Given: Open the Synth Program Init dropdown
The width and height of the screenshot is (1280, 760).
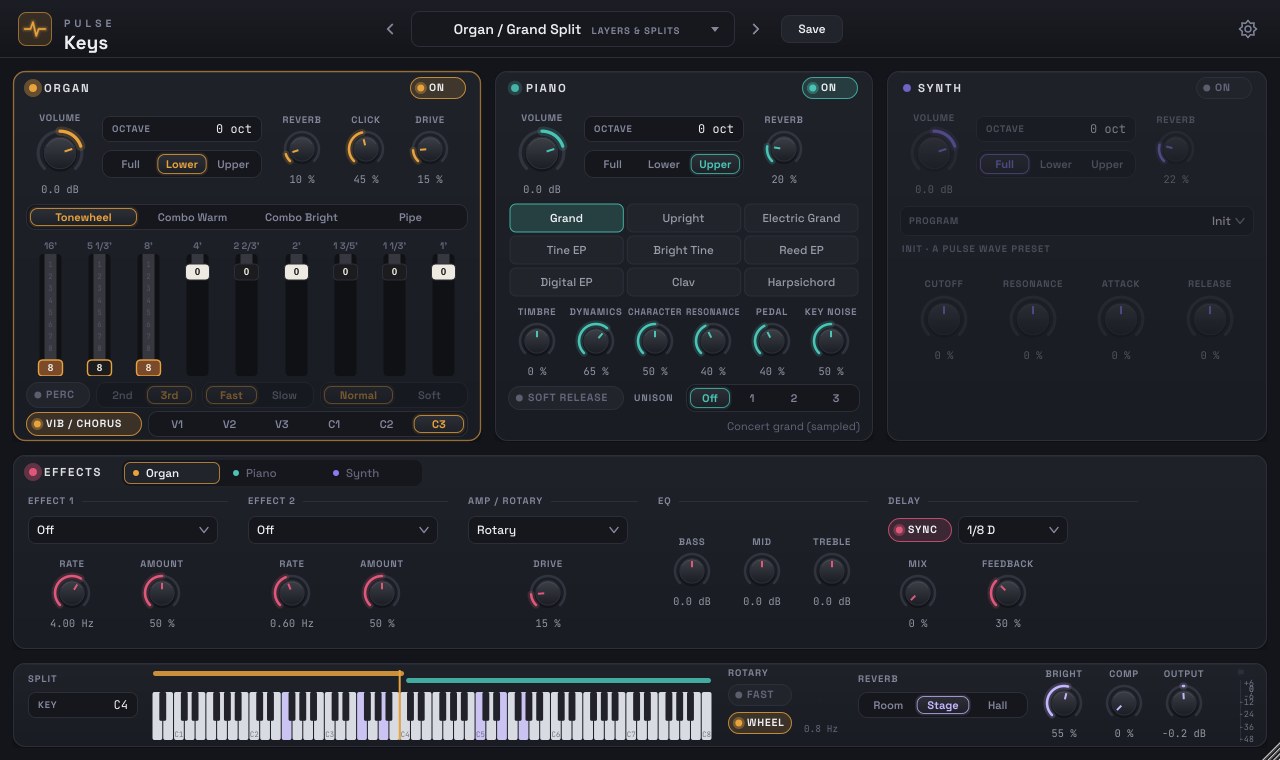Looking at the screenshot, I should coord(1078,221).
